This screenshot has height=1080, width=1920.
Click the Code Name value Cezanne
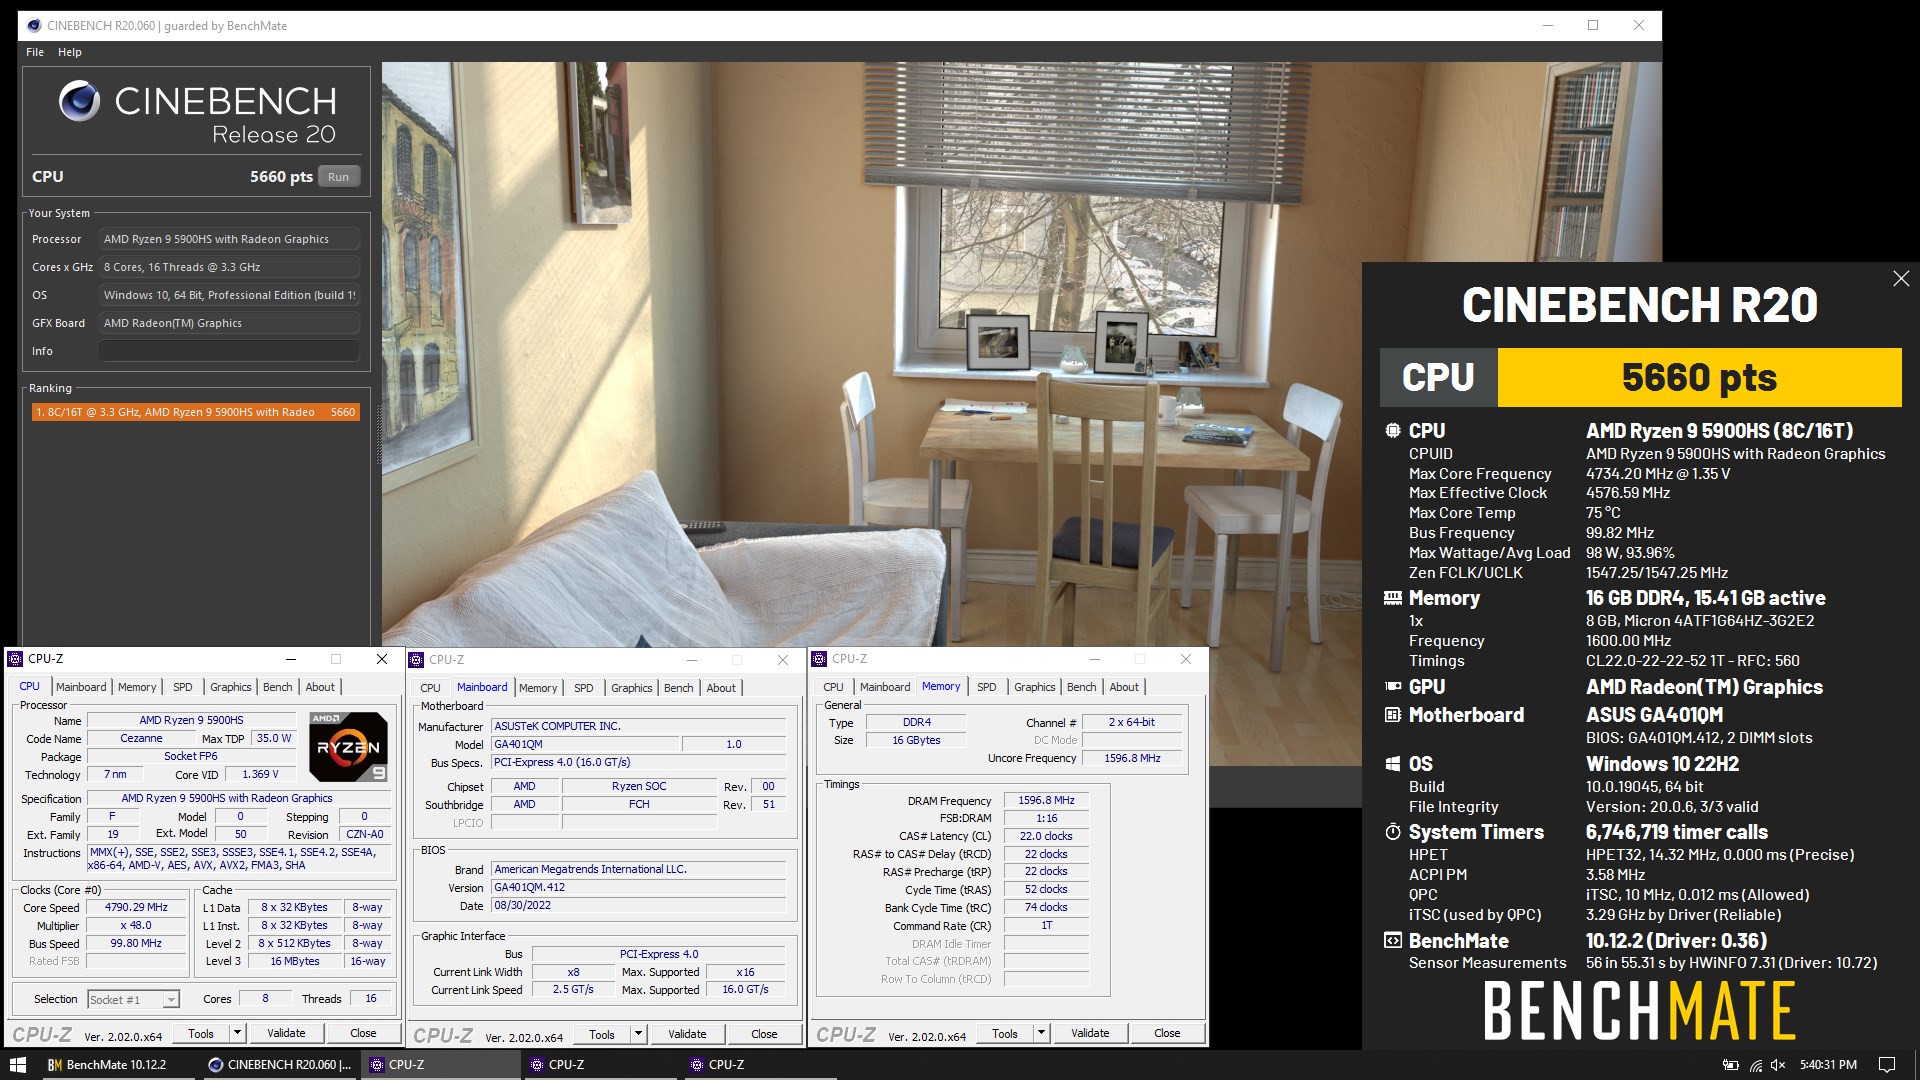click(x=141, y=739)
